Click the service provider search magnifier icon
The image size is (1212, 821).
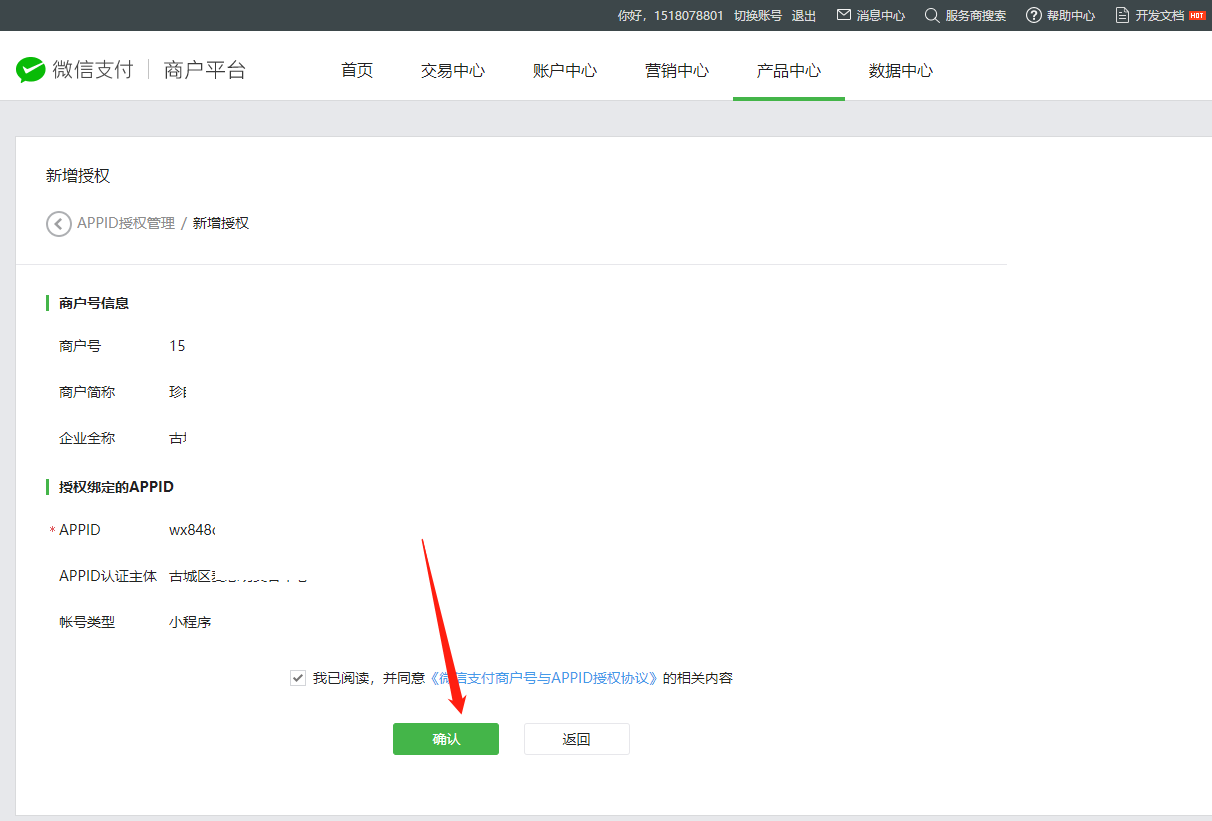click(932, 15)
